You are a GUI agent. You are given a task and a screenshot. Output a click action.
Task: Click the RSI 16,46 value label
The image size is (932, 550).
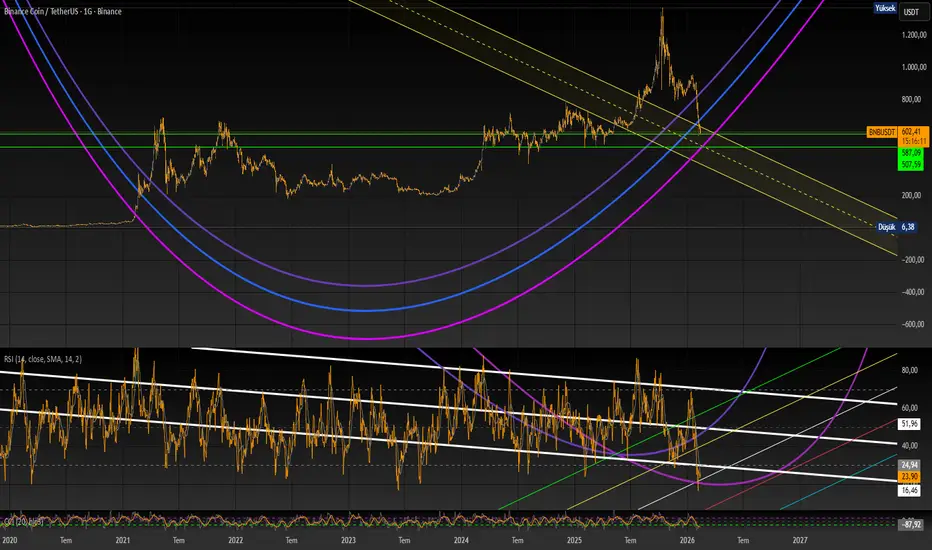click(x=910, y=491)
